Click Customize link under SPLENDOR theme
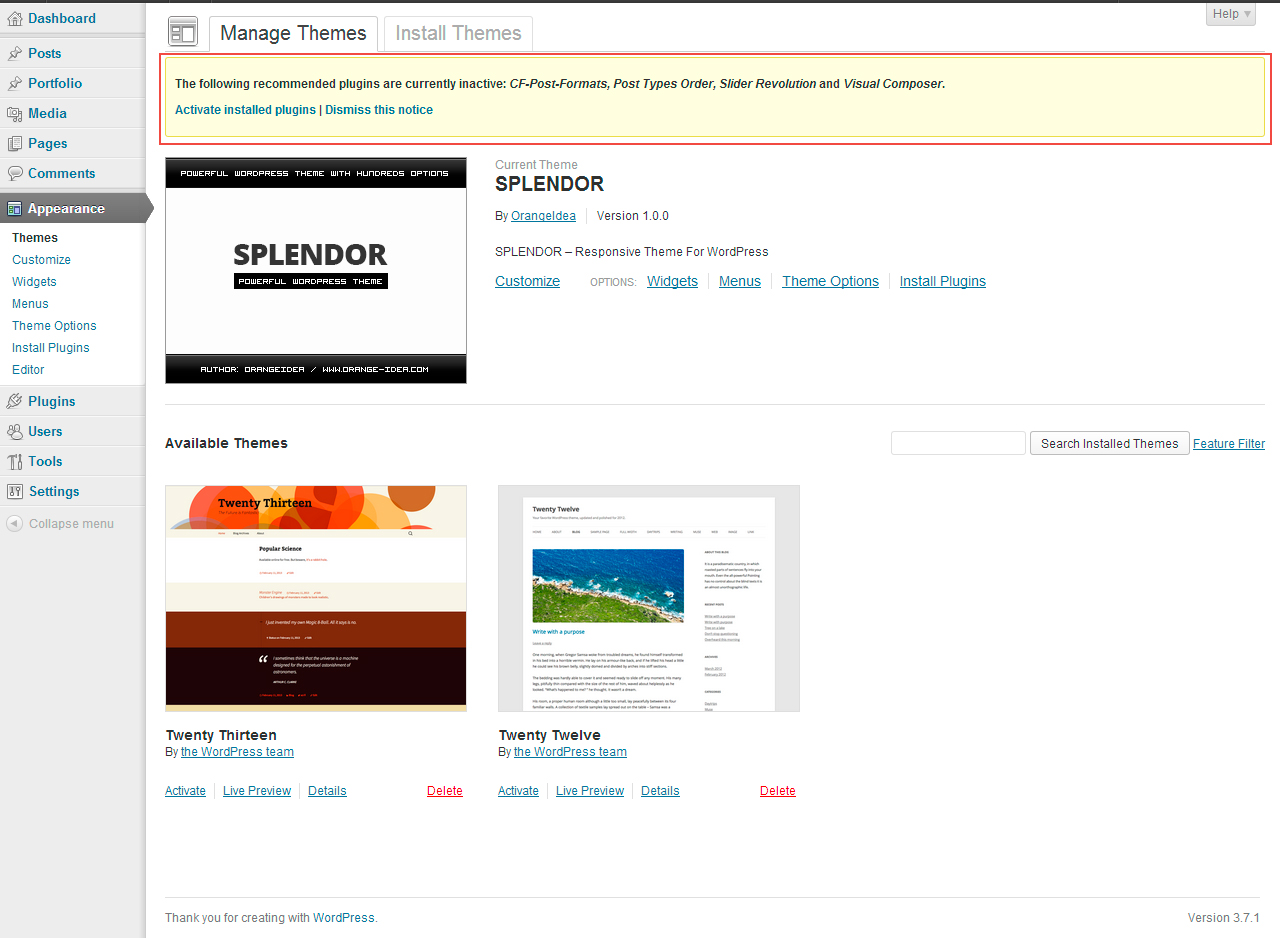The width and height of the screenshot is (1280, 938). 527,281
